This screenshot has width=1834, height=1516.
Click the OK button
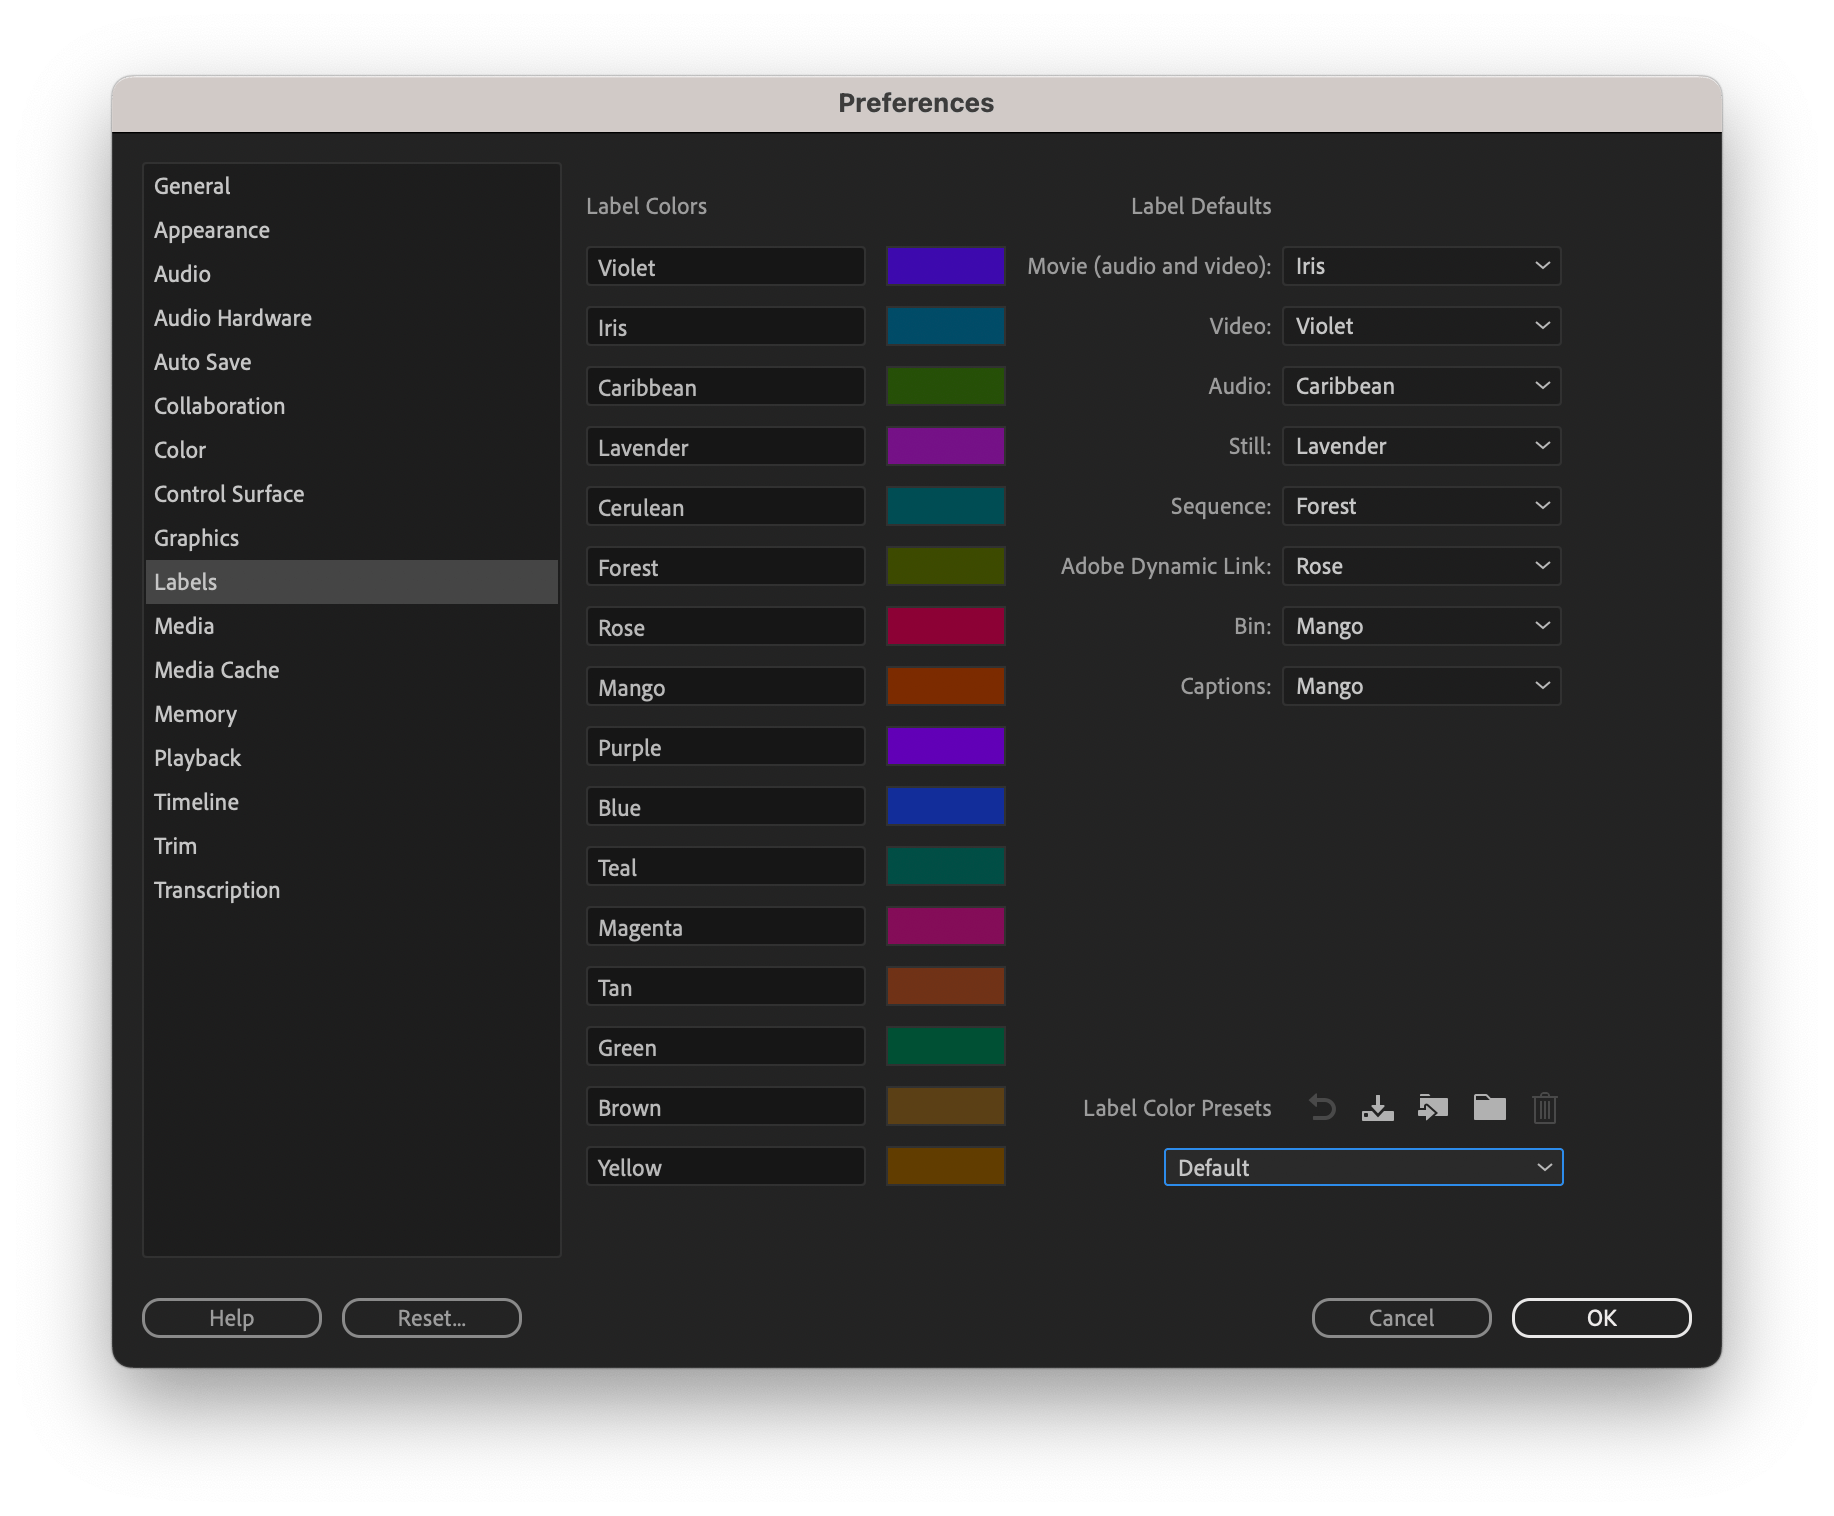pyautogui.click(x=1601, y=1318)
